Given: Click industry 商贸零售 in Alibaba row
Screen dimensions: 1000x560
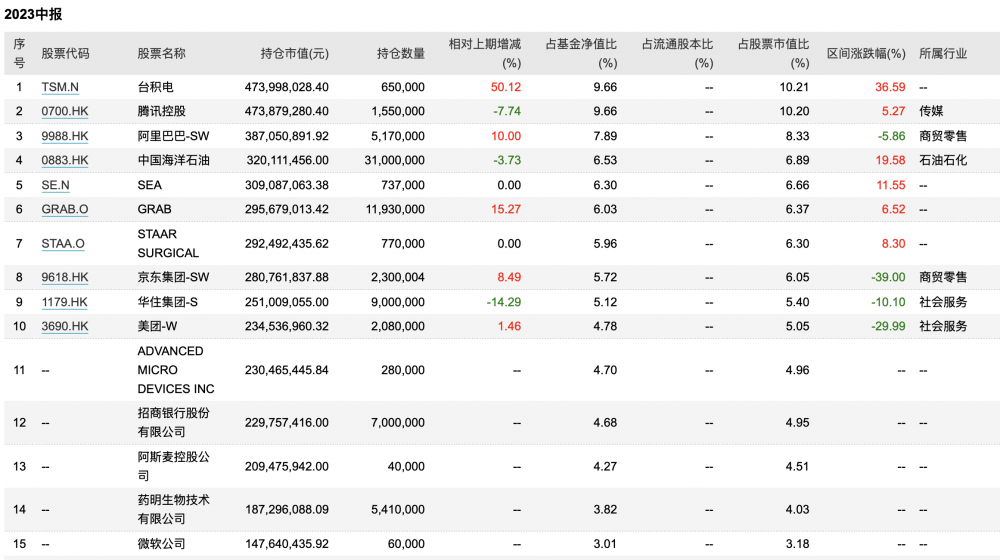Looking at the screenshot, I should (943, 136).
